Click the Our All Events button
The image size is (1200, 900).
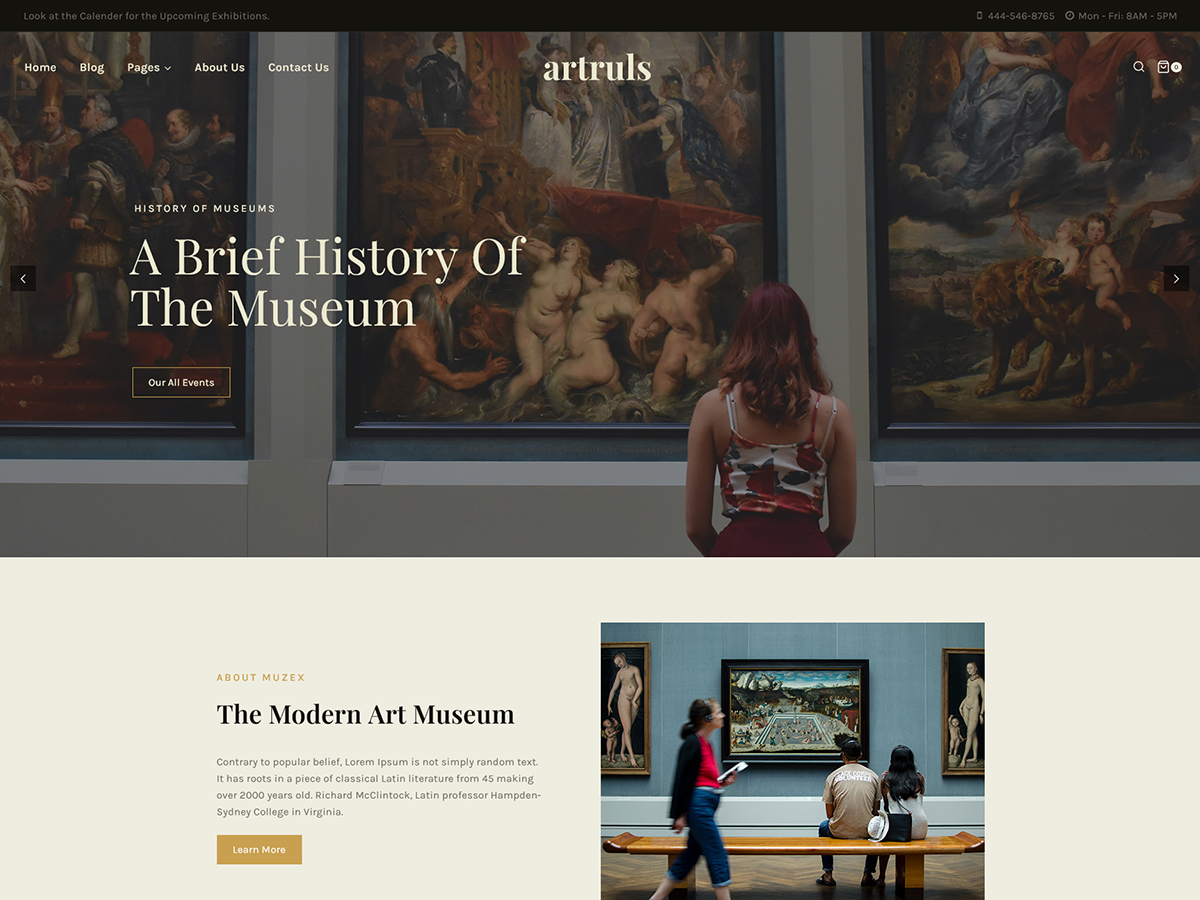[181, 382]
